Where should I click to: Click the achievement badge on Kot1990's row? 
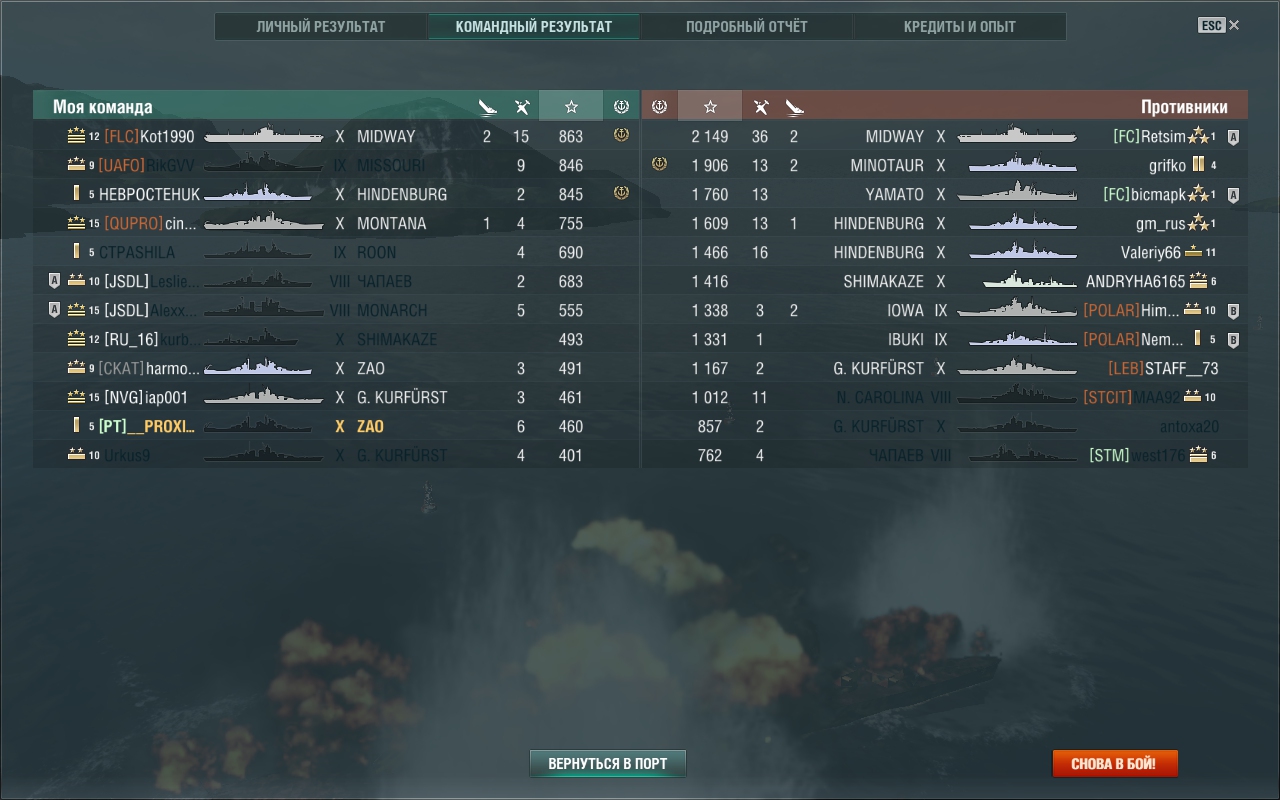tap(621, 135)
